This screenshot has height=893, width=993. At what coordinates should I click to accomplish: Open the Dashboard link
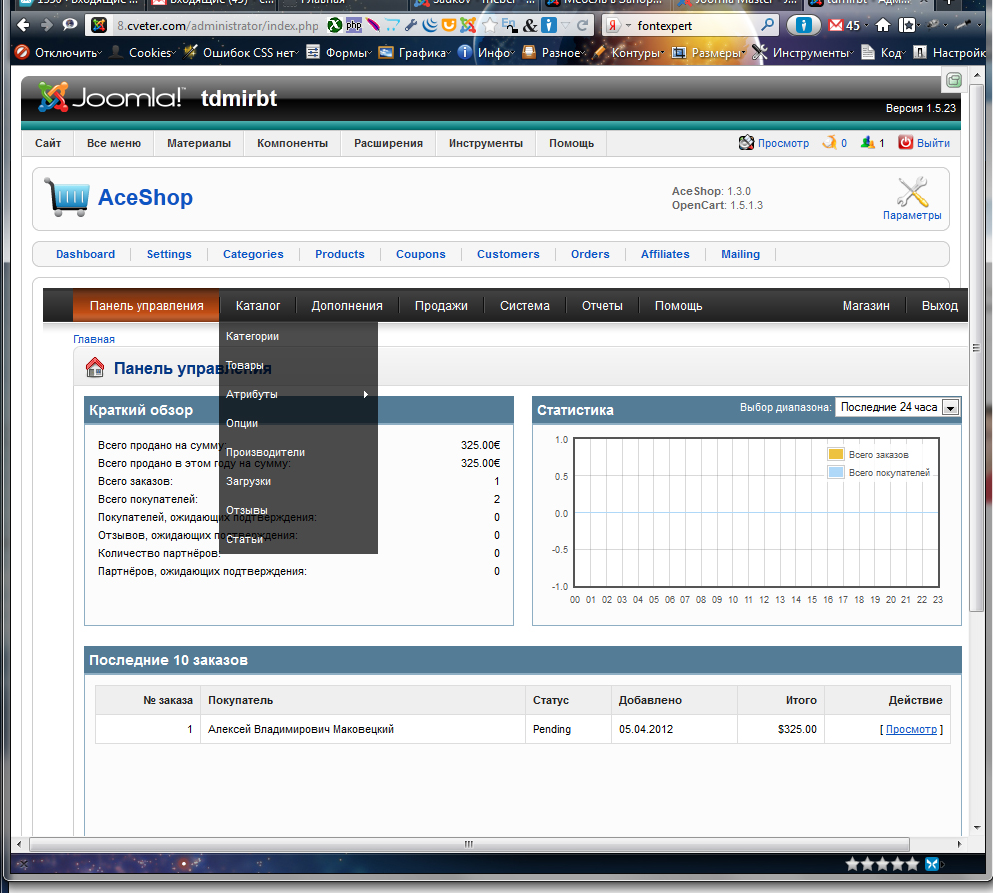(x=85, y=254)
